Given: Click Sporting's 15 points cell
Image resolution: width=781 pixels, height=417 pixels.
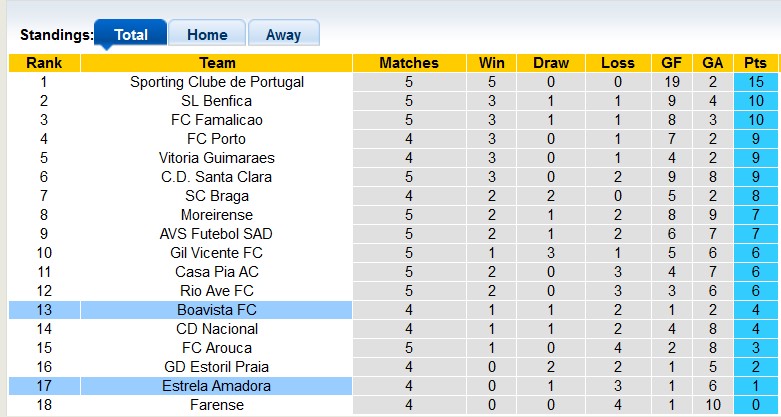Looking at the screenshot, I should click(x=756, y=82).
